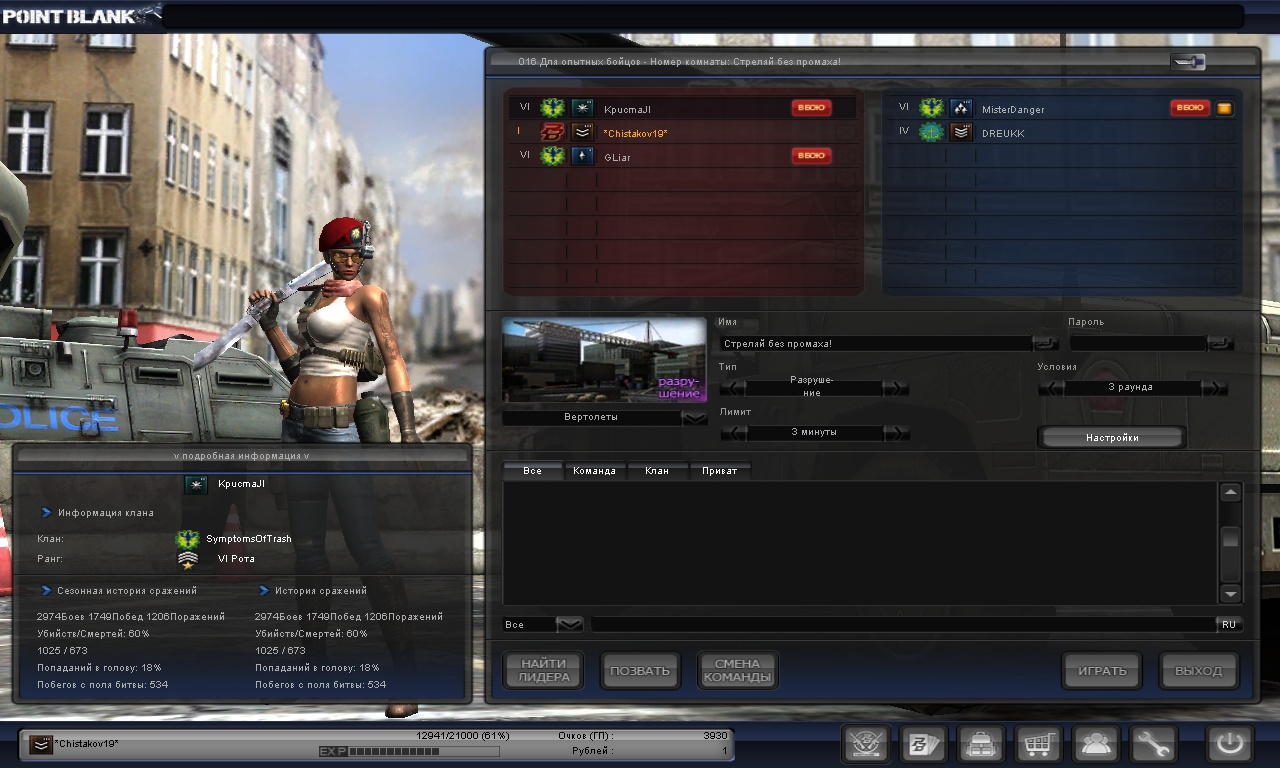The height and width of the screenshot is (768, 1280).
Task: Switch to the Клан chat tab
Action: (657, 471)
